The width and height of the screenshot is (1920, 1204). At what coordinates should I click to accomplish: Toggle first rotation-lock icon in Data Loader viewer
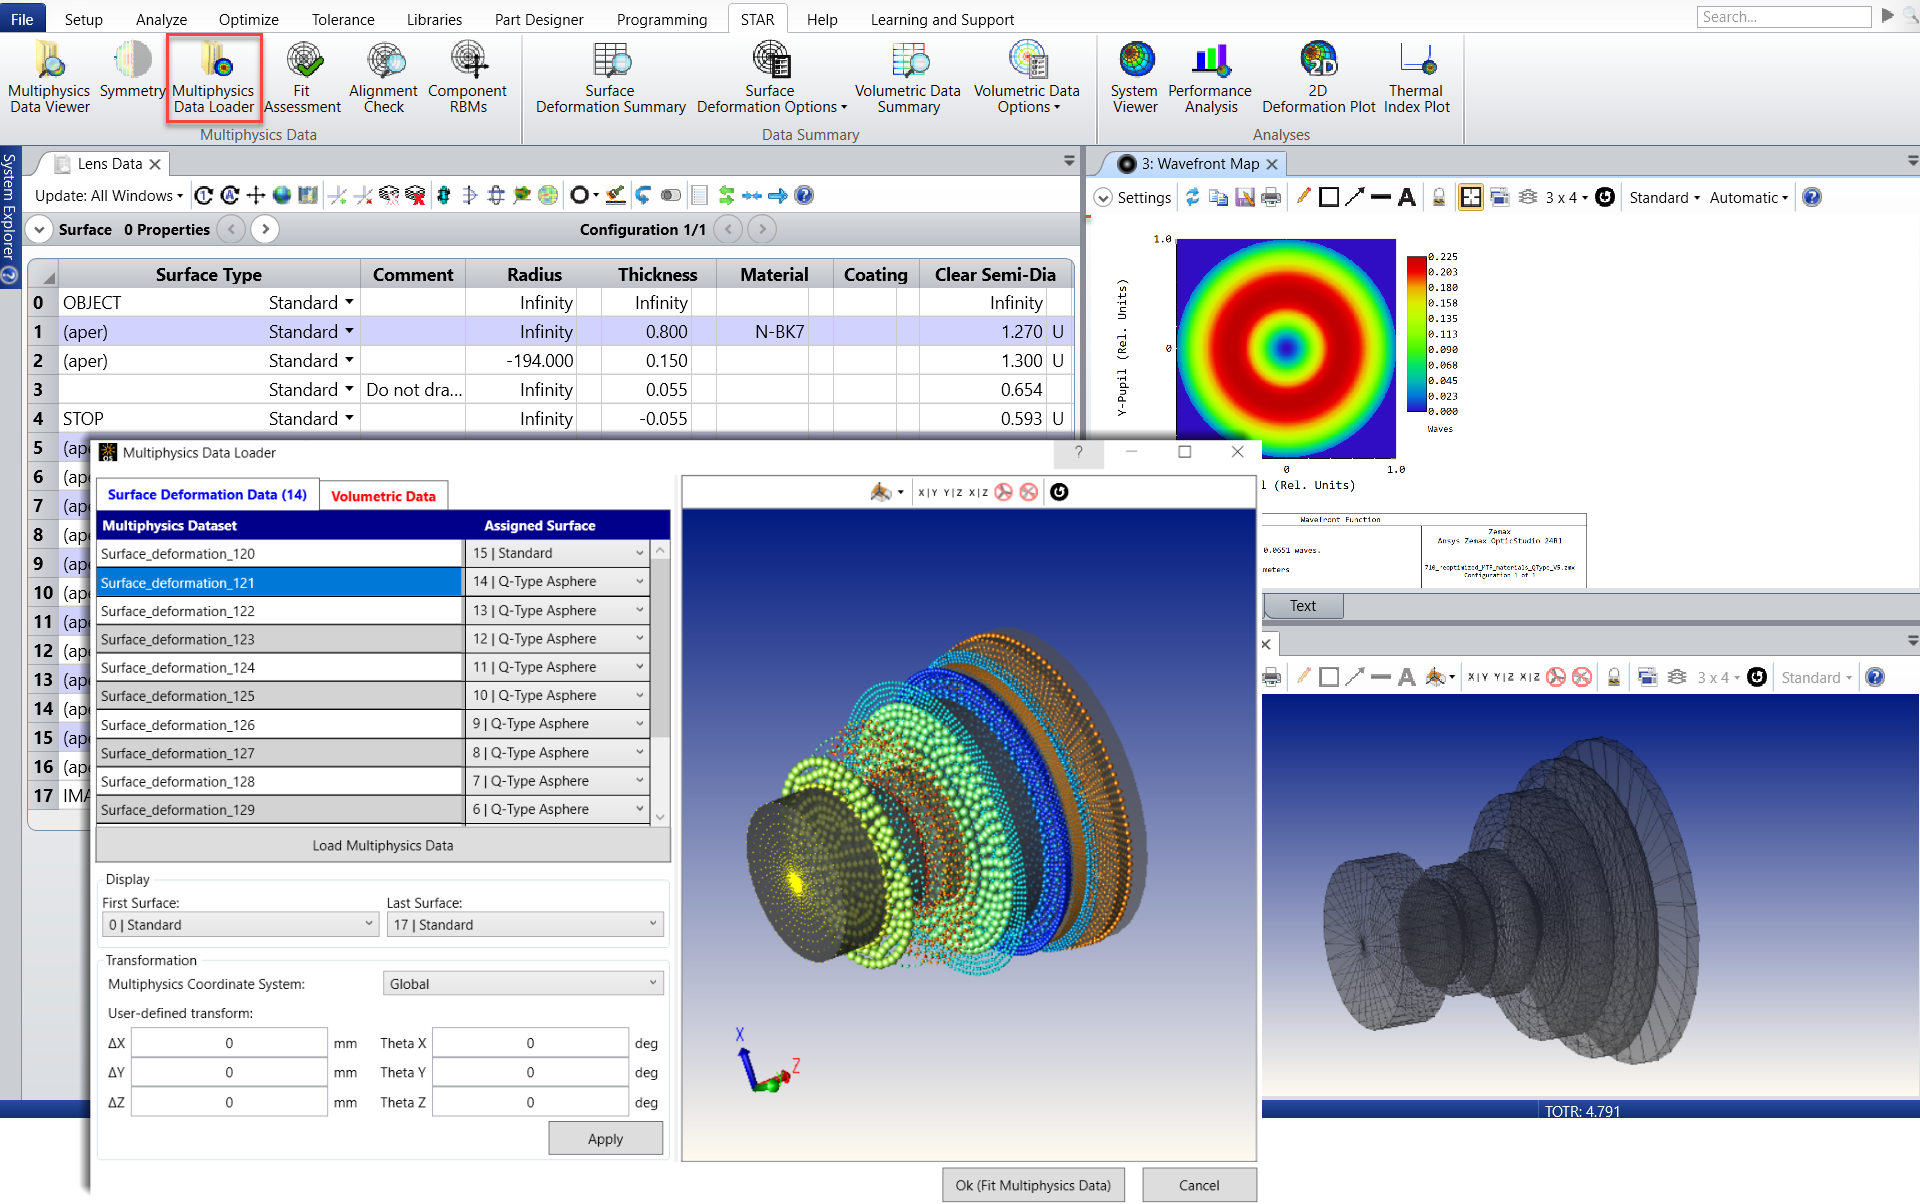(1004, 491)
